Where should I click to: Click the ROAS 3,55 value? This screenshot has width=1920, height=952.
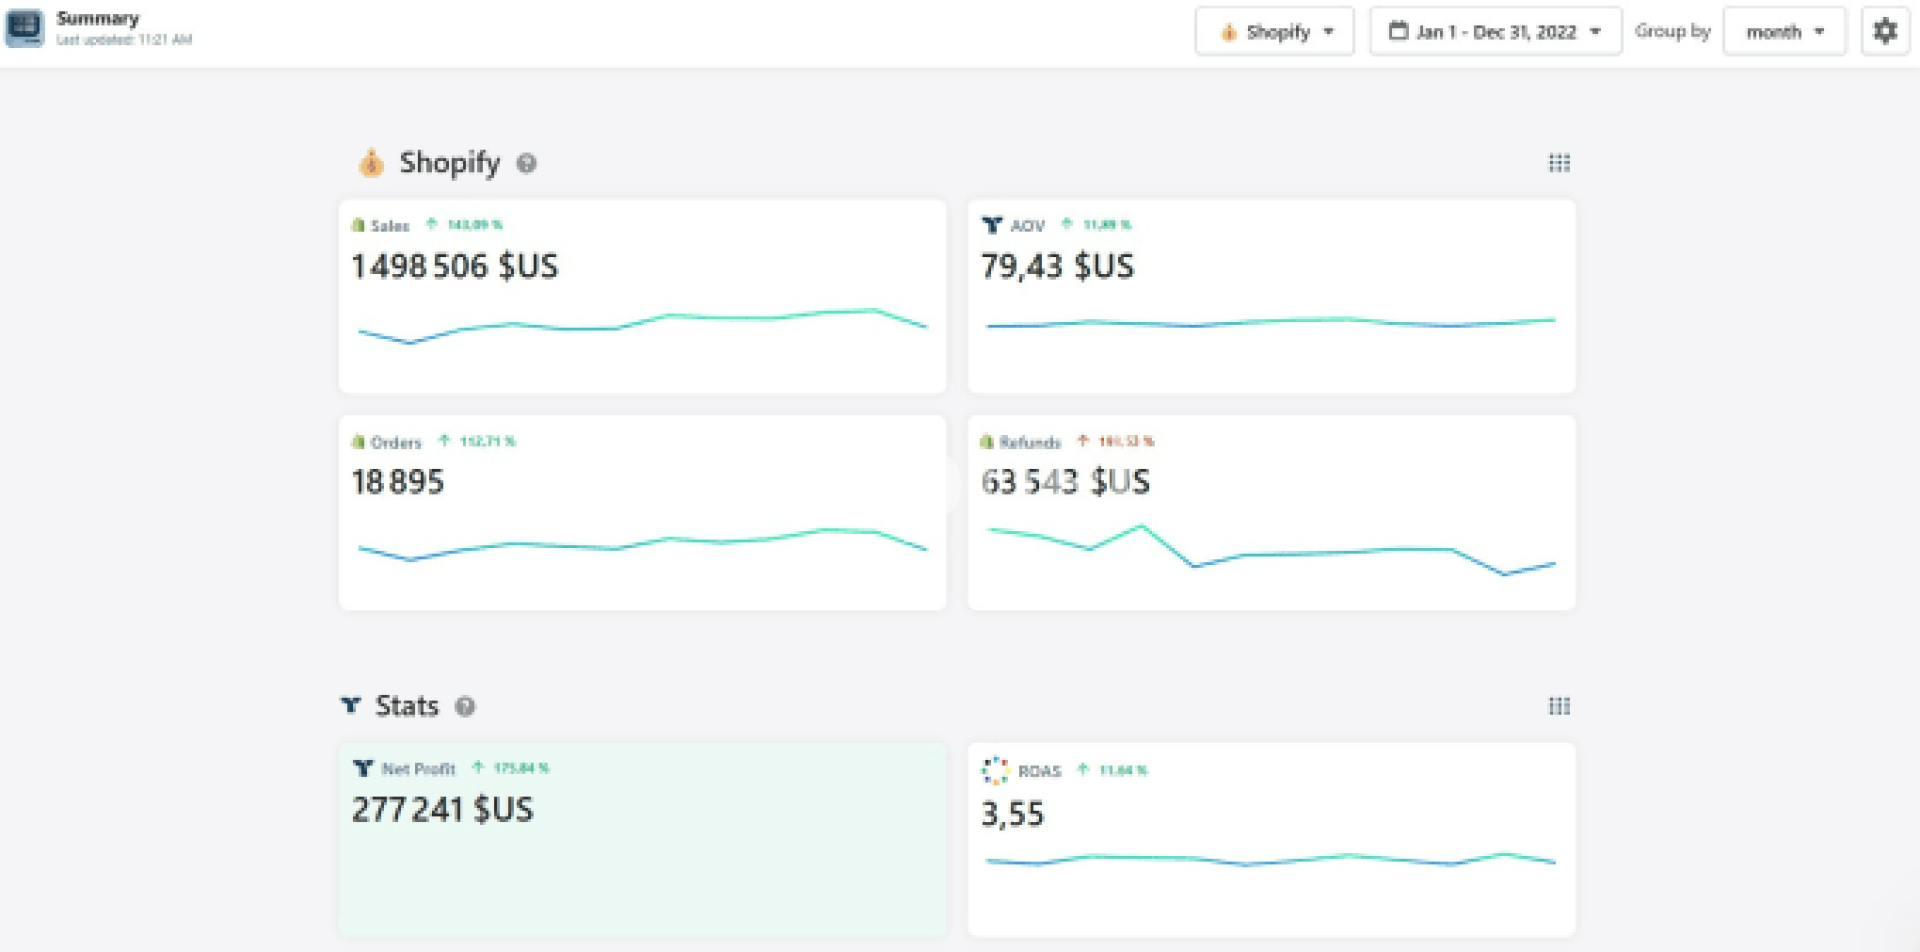tap(1012, 815)
